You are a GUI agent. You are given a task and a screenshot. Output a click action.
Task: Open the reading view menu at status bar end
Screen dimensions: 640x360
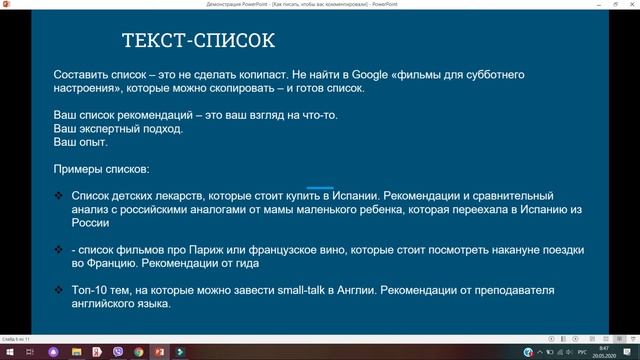coord(633,339)
